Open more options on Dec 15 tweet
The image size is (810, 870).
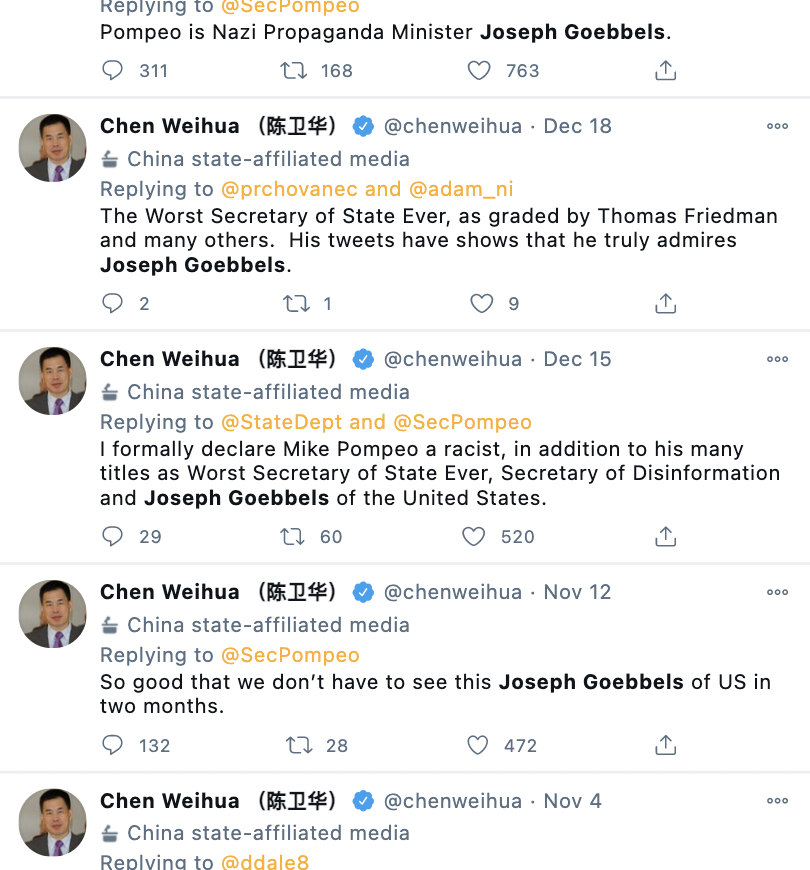point(777,359)
